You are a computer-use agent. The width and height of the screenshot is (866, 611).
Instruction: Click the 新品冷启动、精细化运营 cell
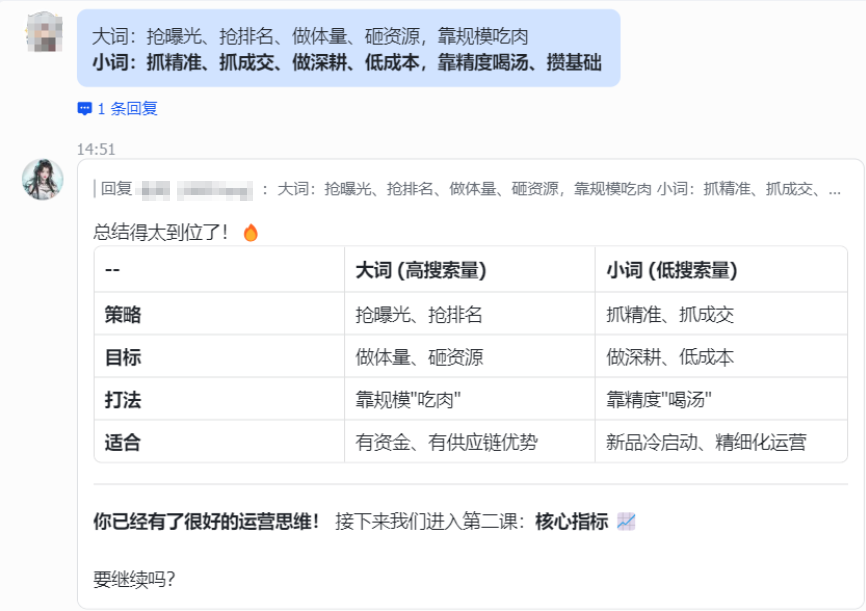[x=706, y=442]
